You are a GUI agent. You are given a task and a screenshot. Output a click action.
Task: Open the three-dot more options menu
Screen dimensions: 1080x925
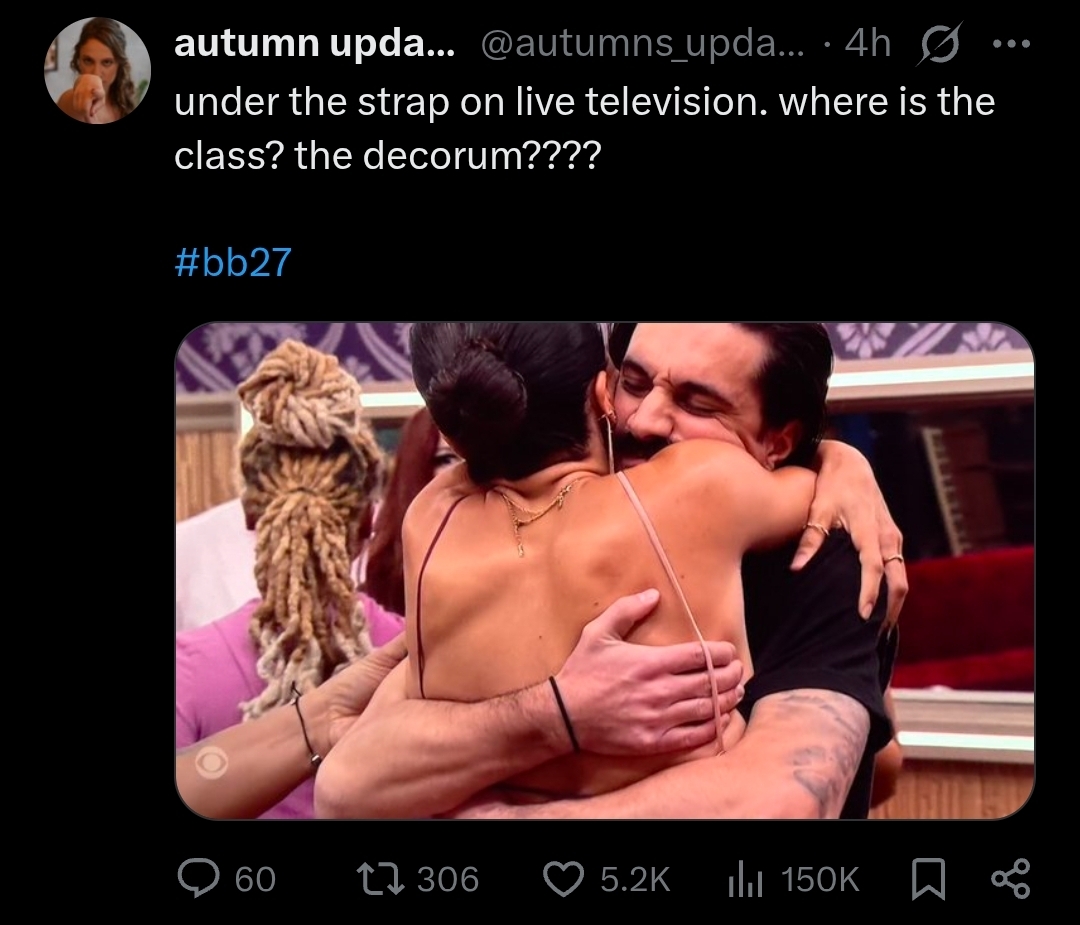tap(1011, 44)
